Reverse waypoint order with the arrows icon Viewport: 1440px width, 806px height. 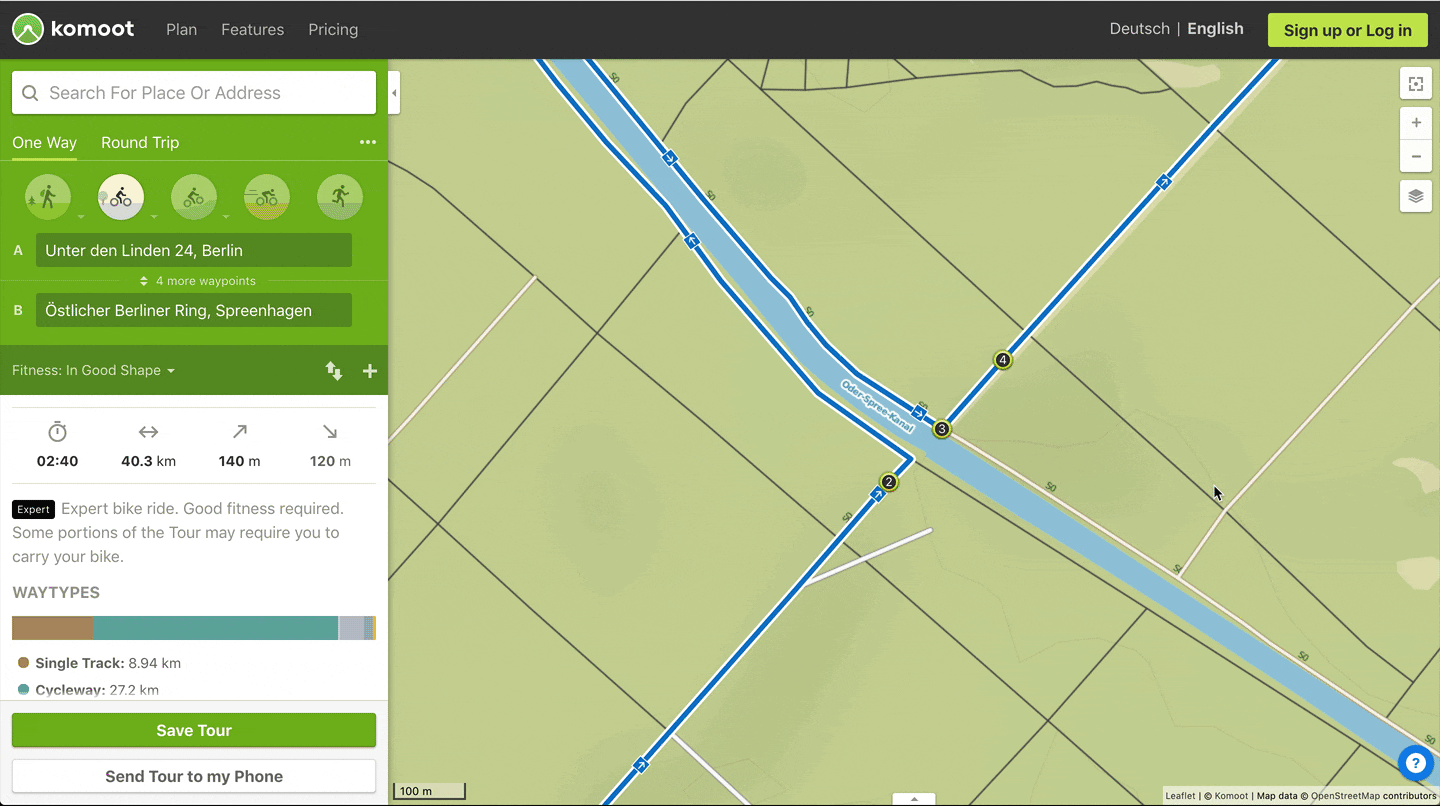click(334, 370)
